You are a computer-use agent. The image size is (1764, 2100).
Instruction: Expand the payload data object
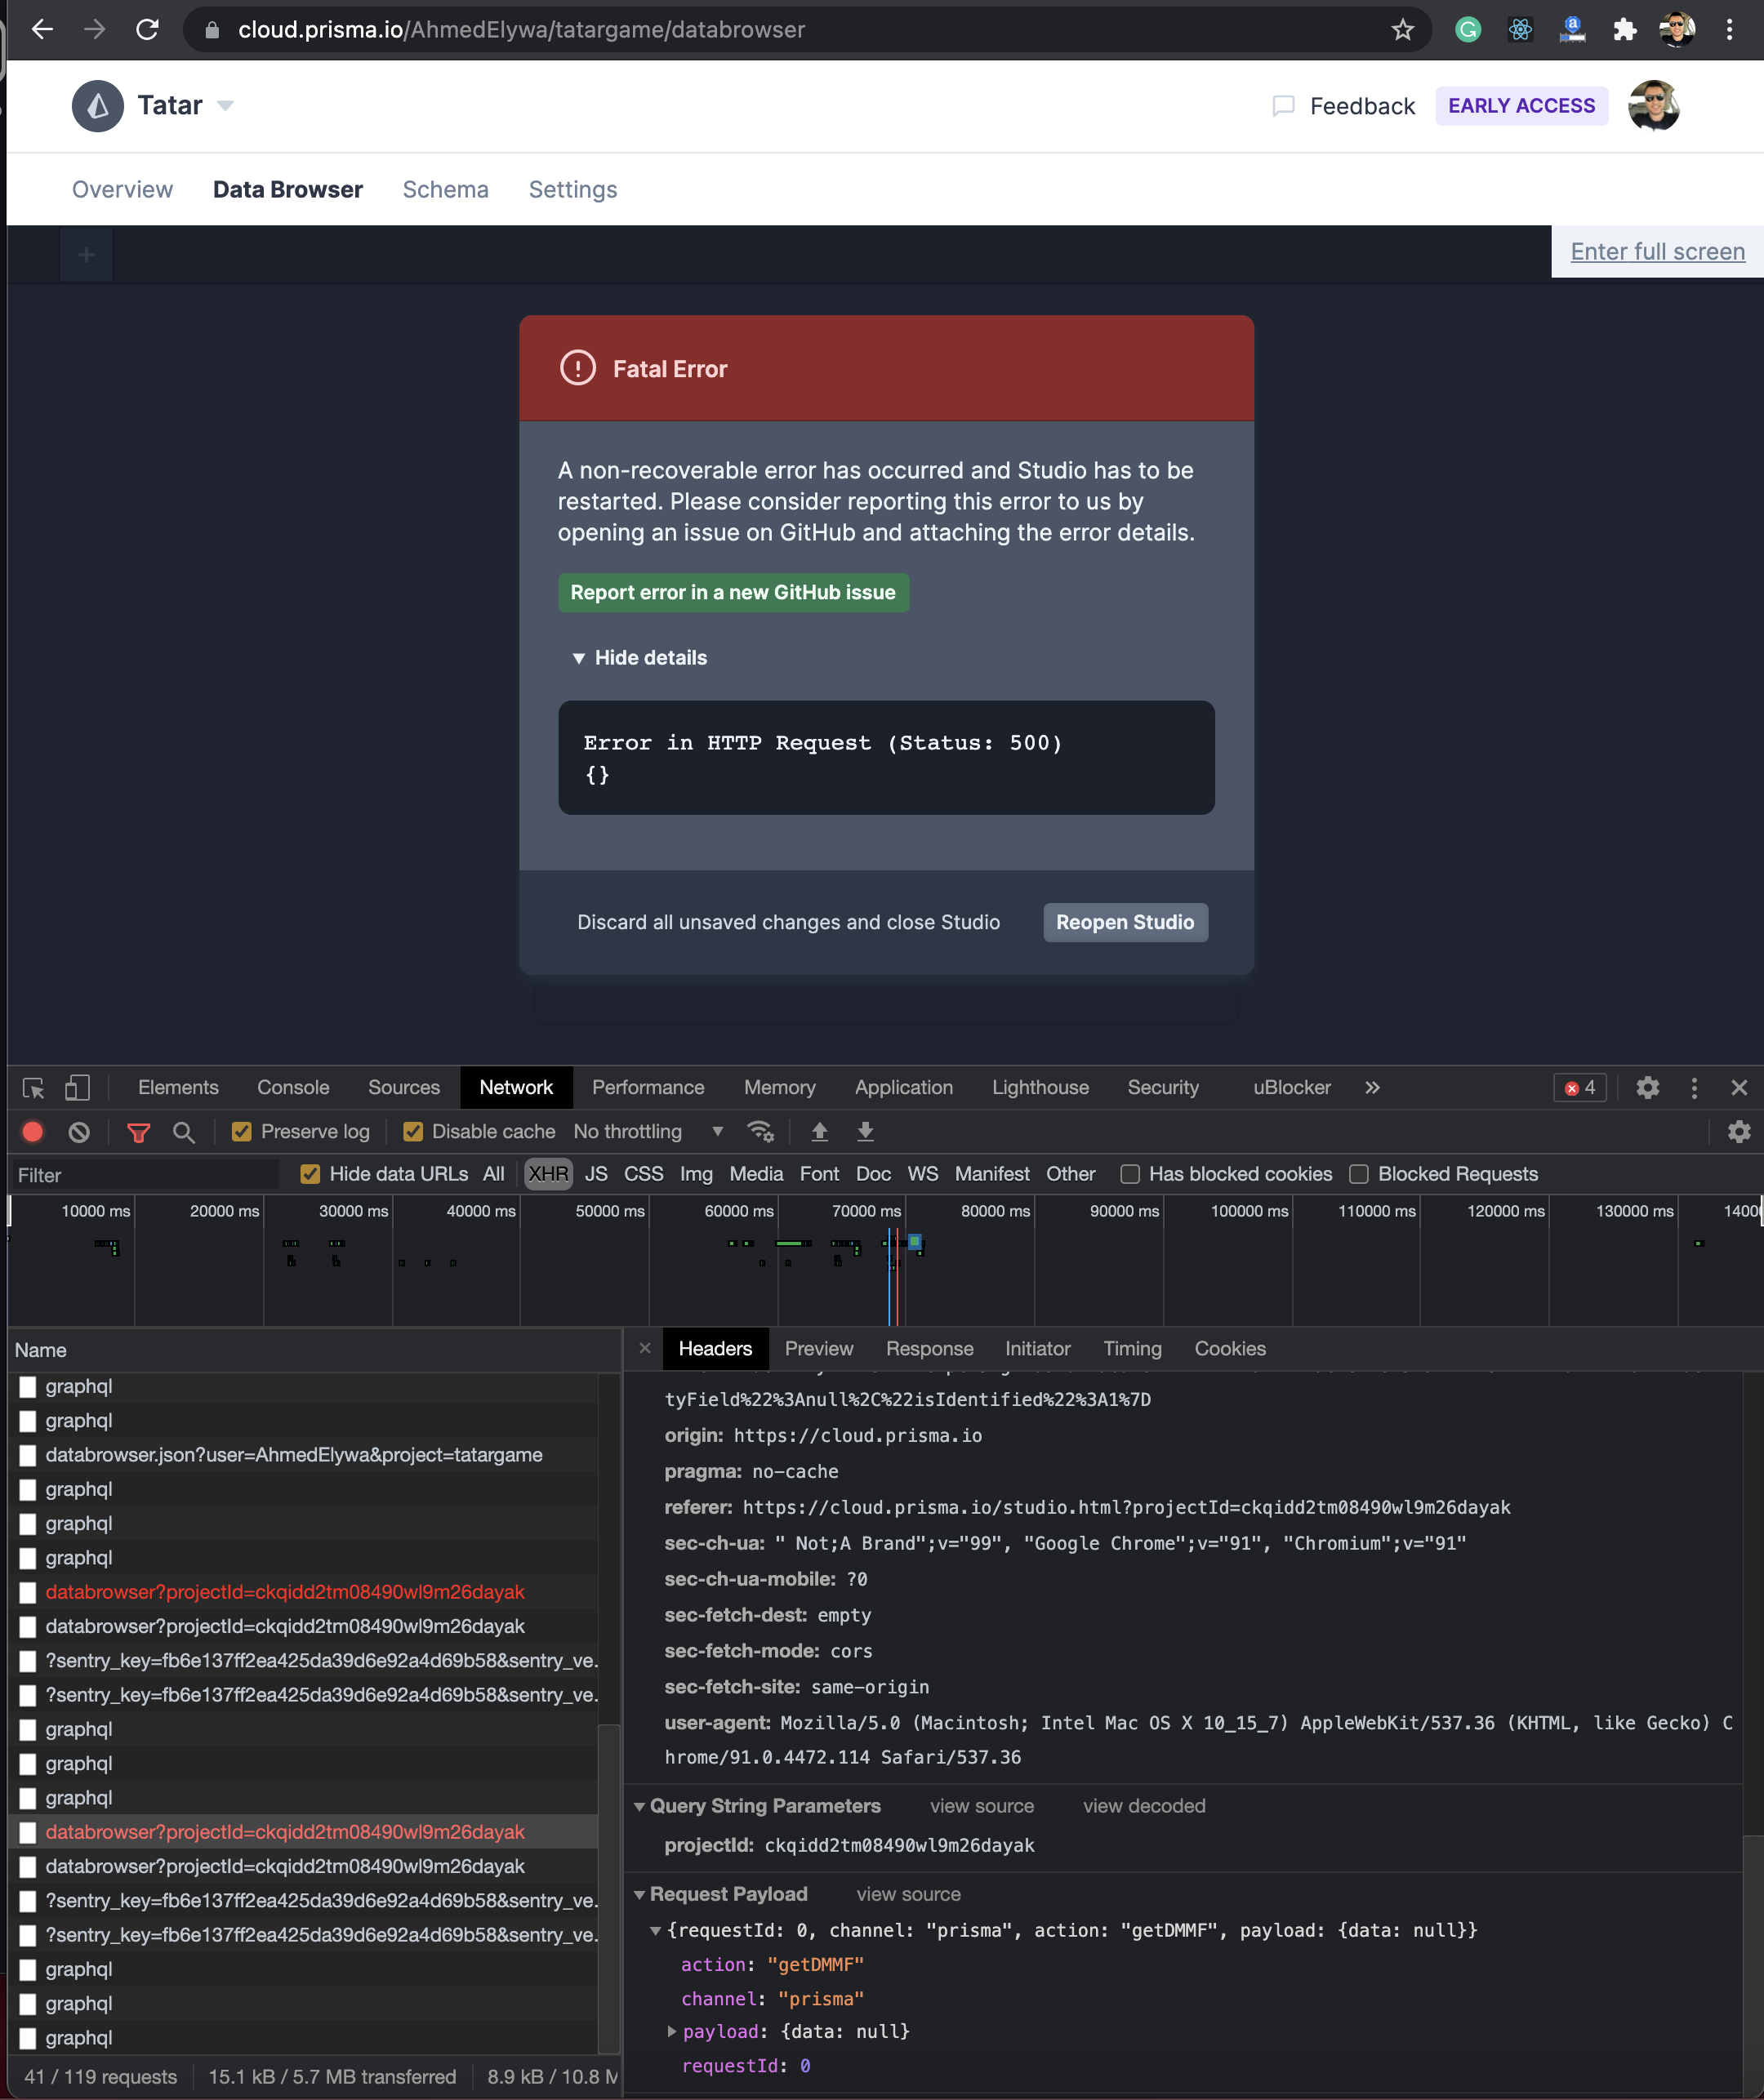(x=672, y=2031)
